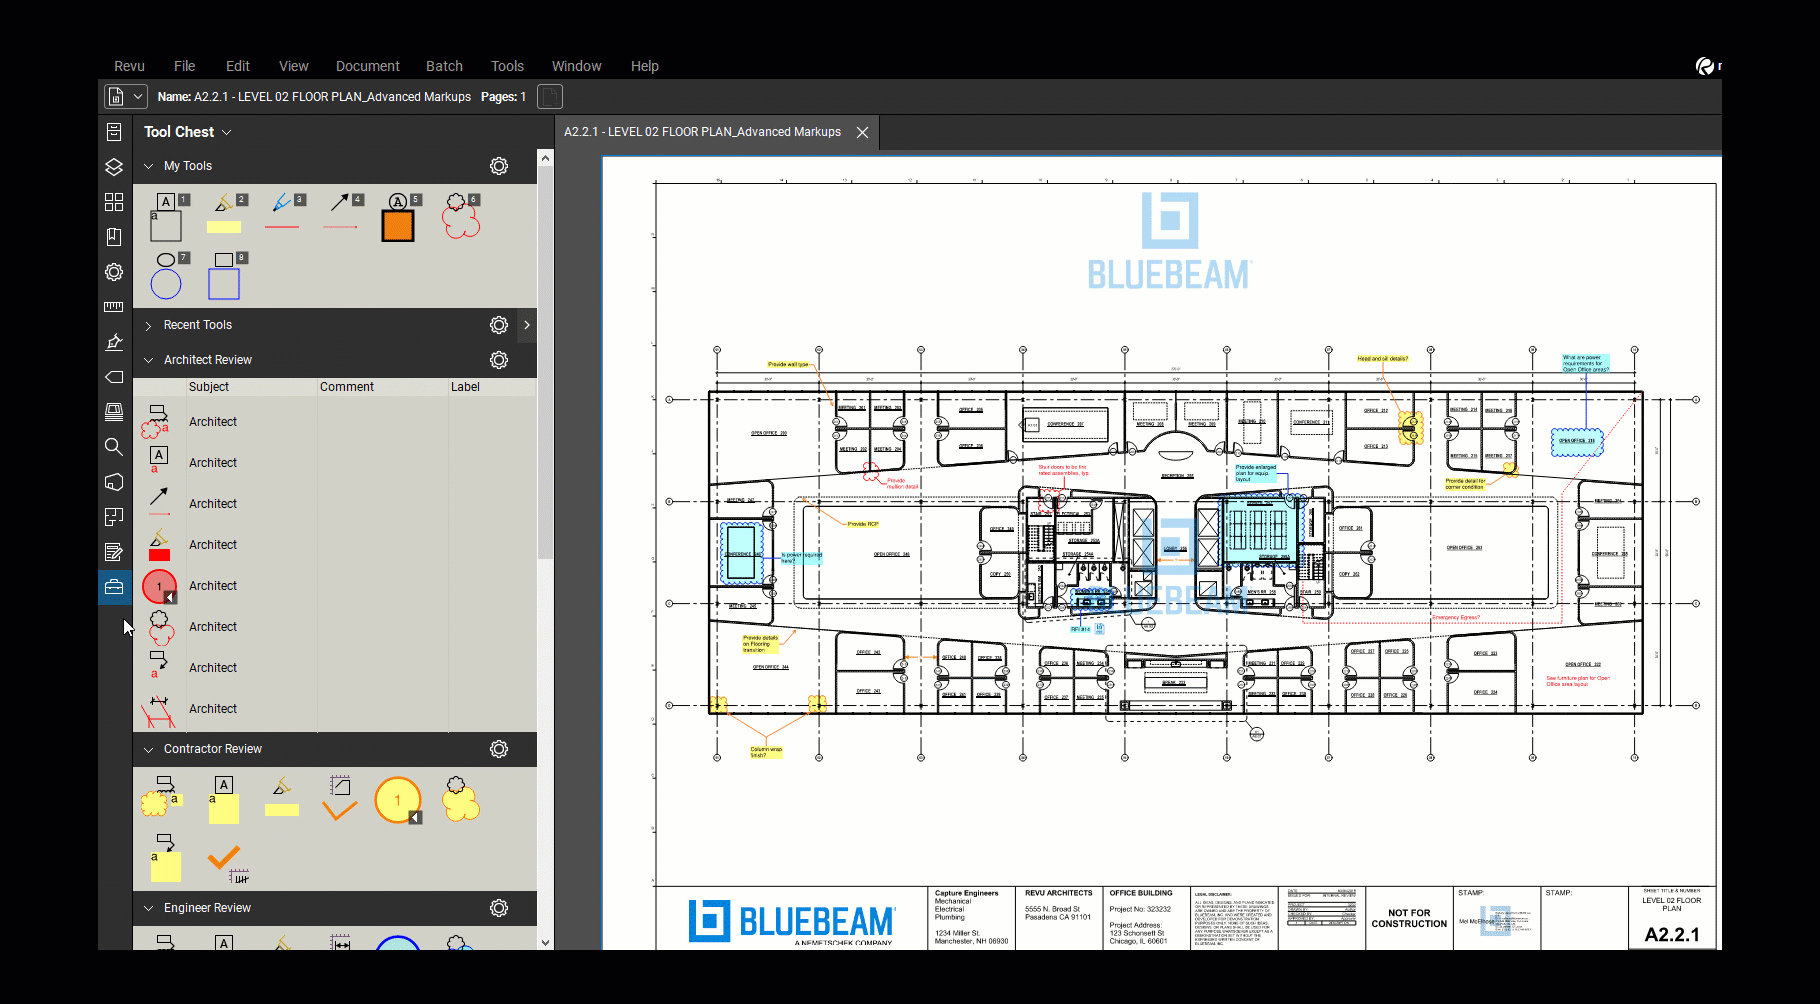1820x1004 pixels.
Task: Open the Markups List panel in the sidebar
Action: pos(113,551)
